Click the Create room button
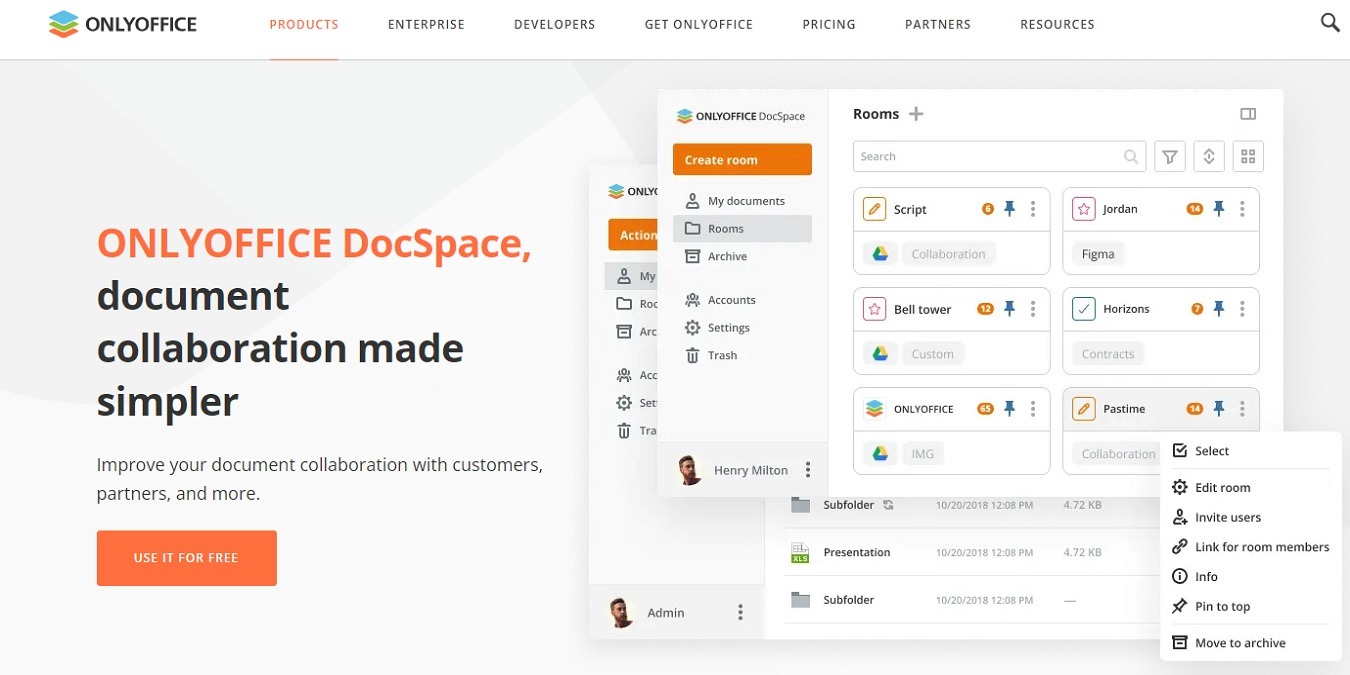The image size is (1350, 675). (x=742, y=159)
